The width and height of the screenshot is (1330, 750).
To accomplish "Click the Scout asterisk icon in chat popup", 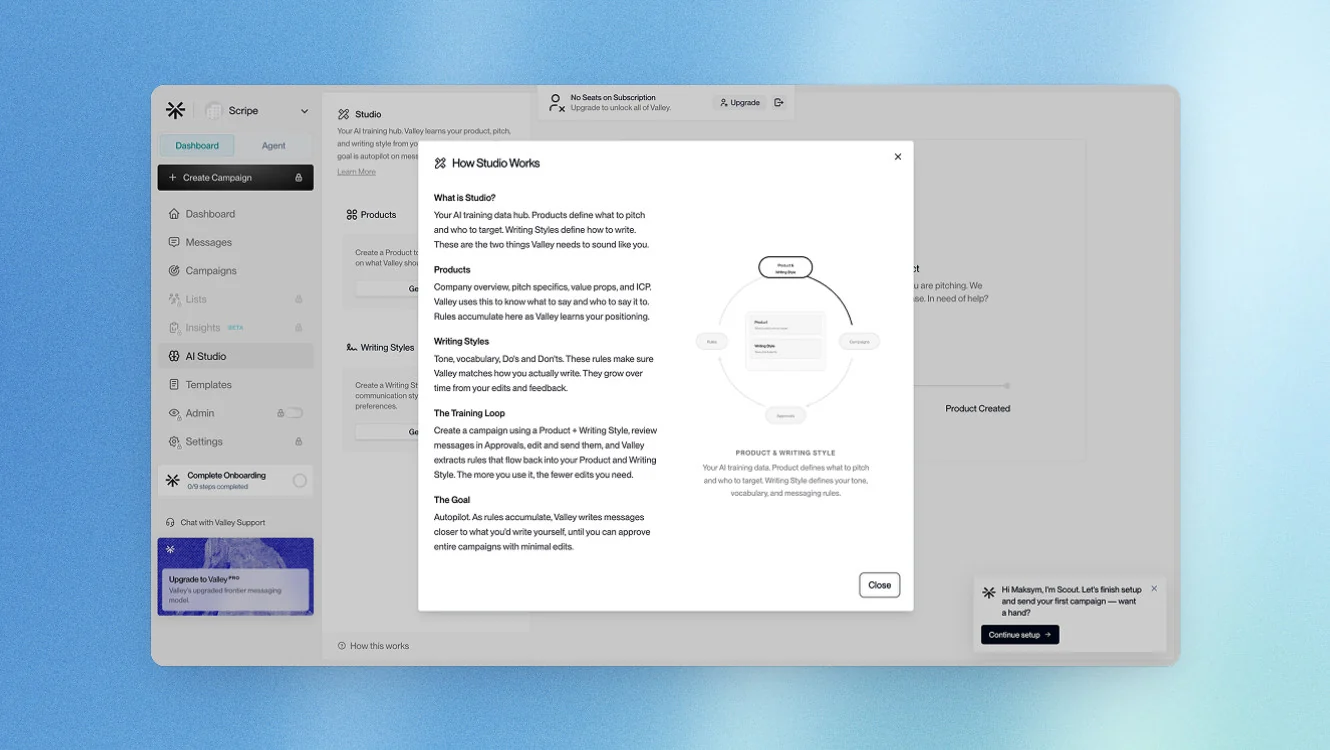I will [989, 592].
